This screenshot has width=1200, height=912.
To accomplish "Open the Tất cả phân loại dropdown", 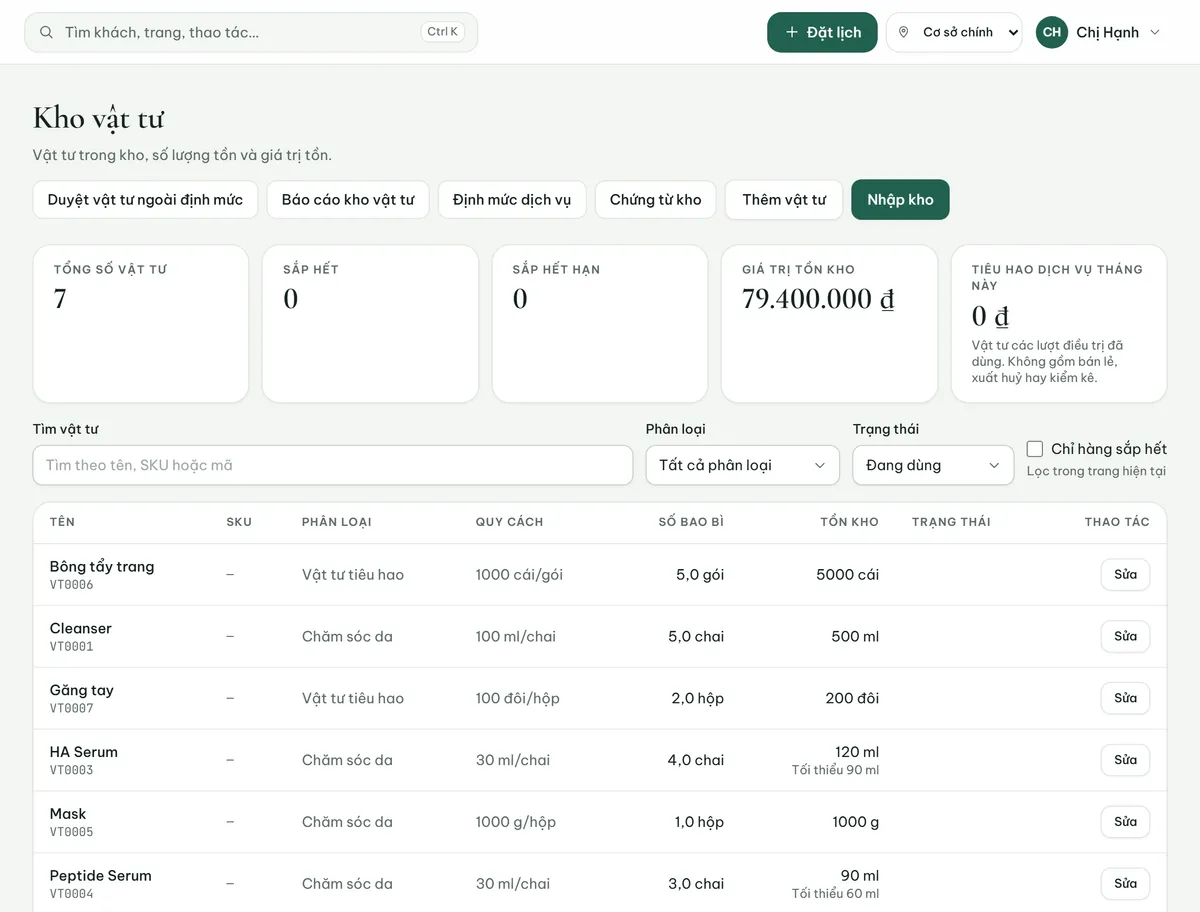I will pos(742,465).
